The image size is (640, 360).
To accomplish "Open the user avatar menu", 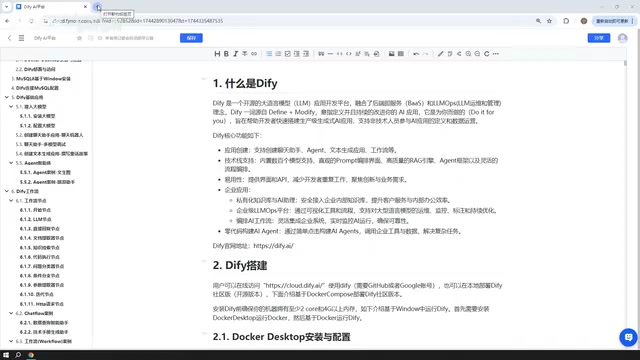I will 622,38.
